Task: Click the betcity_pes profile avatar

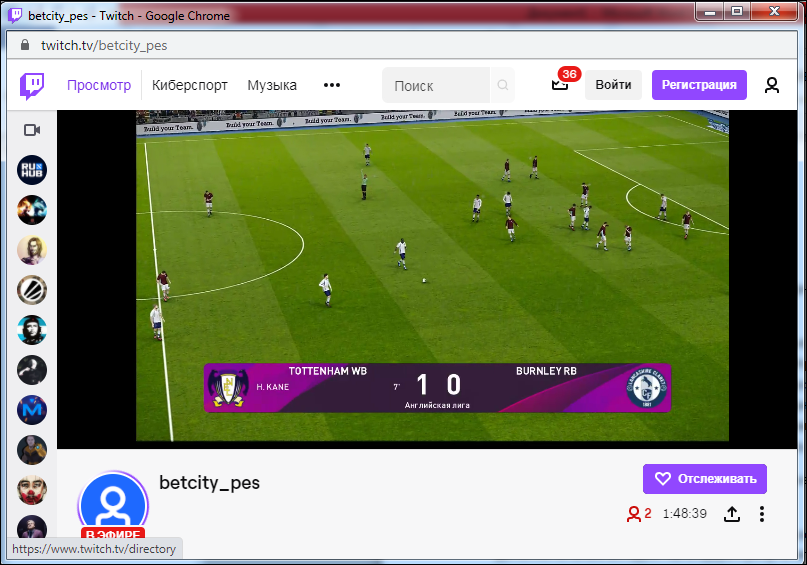Action: [x=113, y=505]
